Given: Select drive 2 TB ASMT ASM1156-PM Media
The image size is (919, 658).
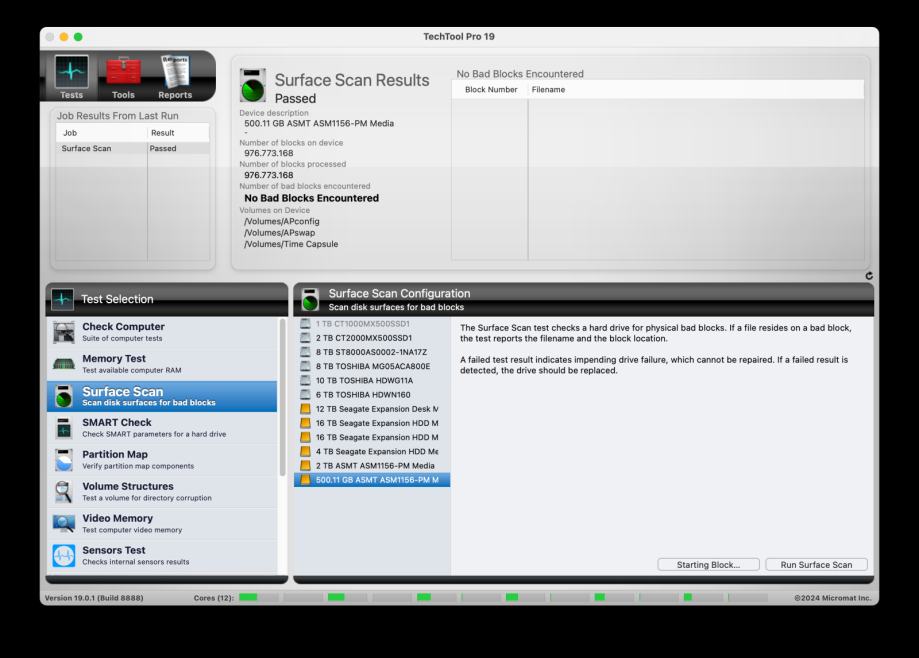Looking at the screenshot, I should [372, 466].
